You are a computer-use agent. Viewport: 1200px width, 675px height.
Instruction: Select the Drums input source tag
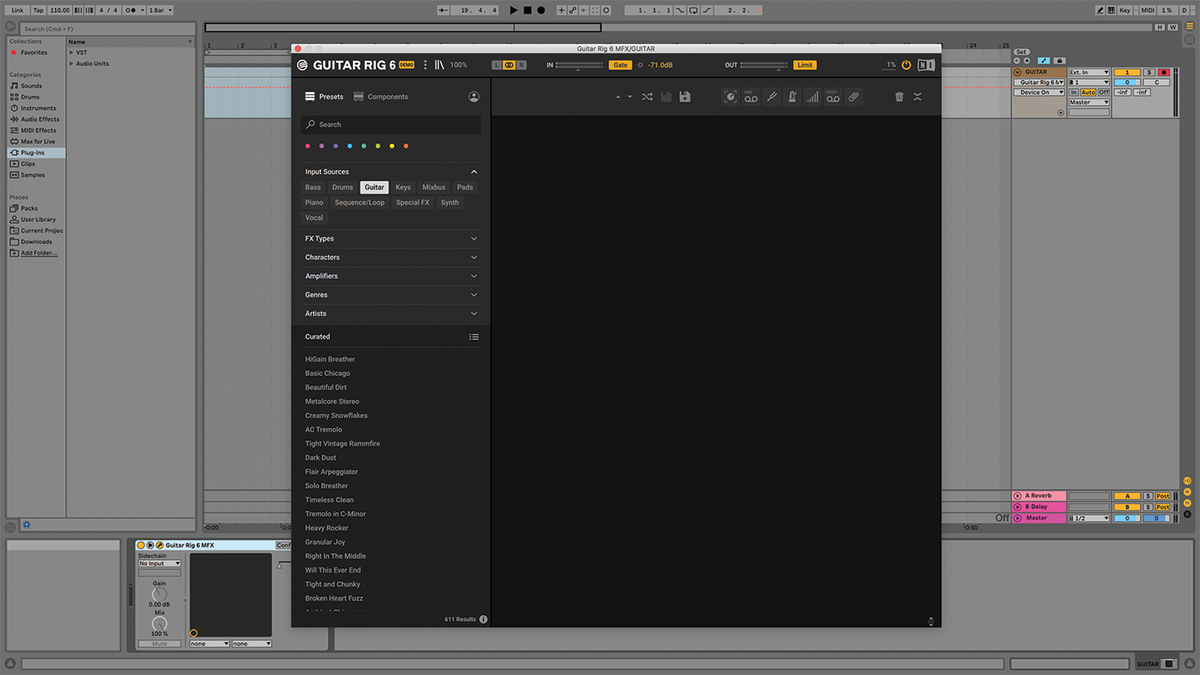click(x=342, y=187)
